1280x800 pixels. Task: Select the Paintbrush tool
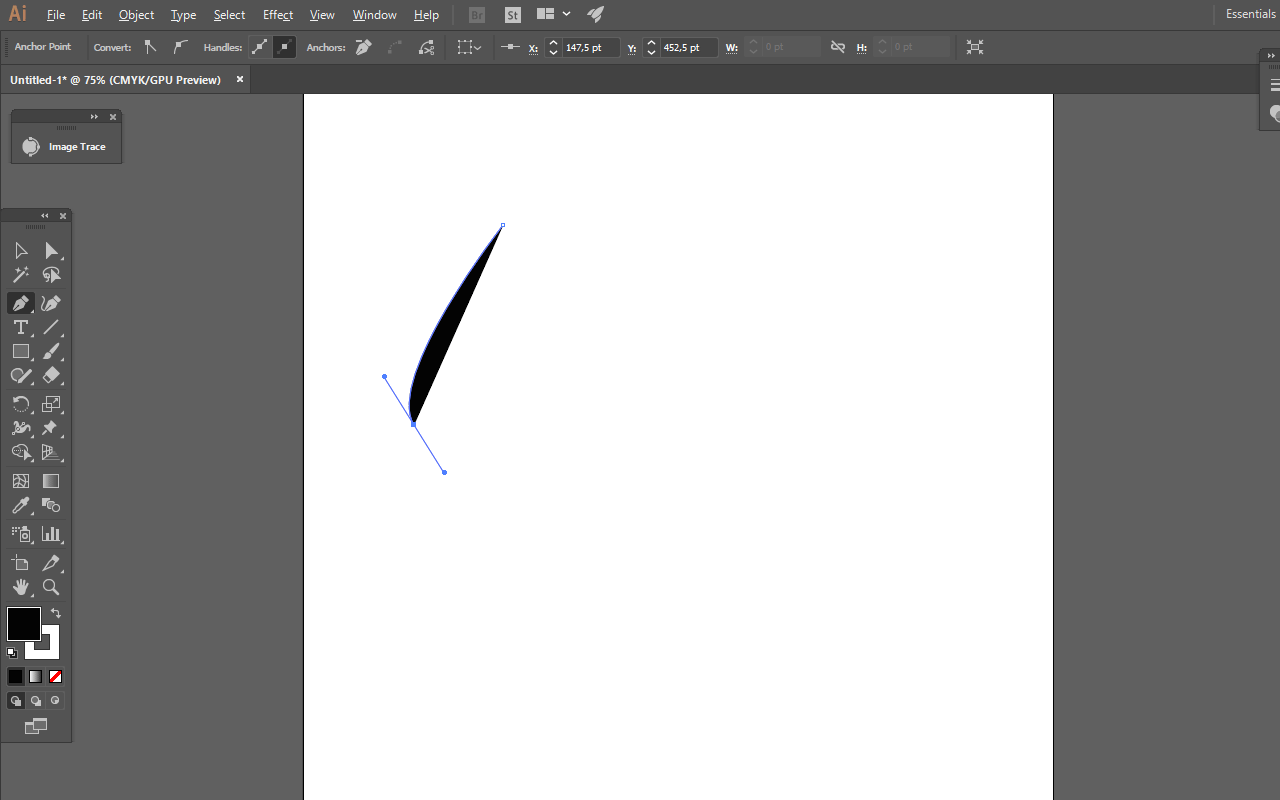click(49, 351)
